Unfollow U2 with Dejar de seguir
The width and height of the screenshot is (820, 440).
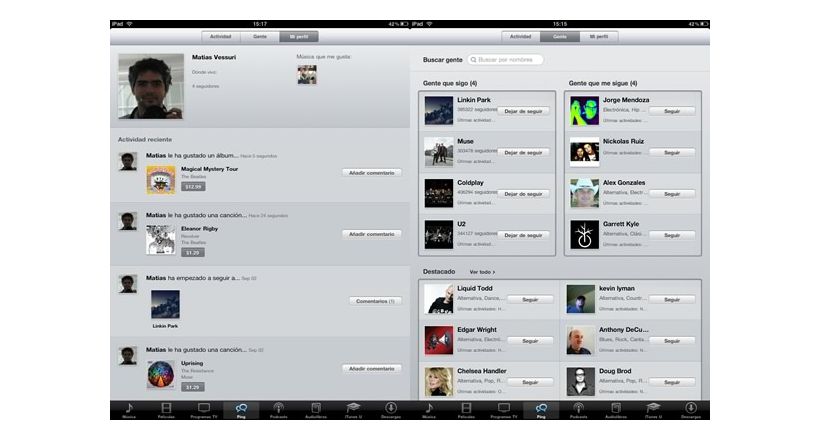click(x=523, y=235)
